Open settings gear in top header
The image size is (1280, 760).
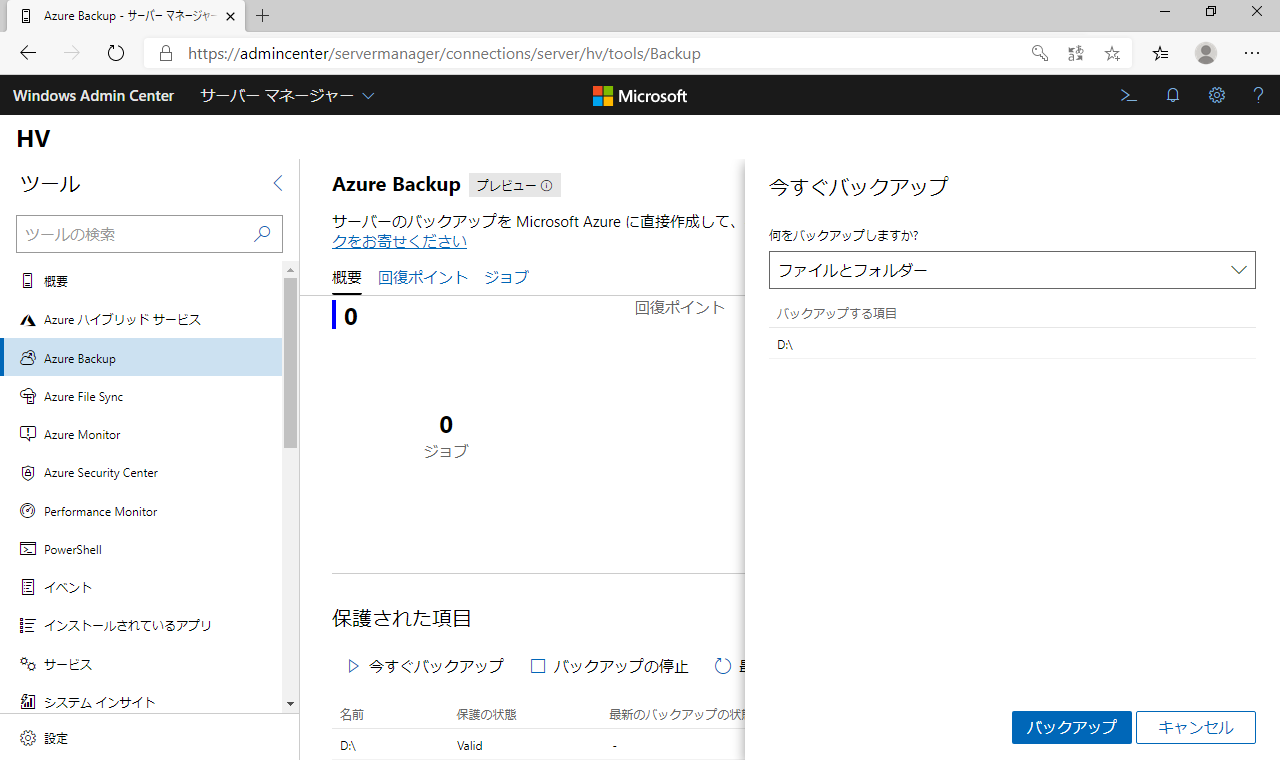point(1217,96)
